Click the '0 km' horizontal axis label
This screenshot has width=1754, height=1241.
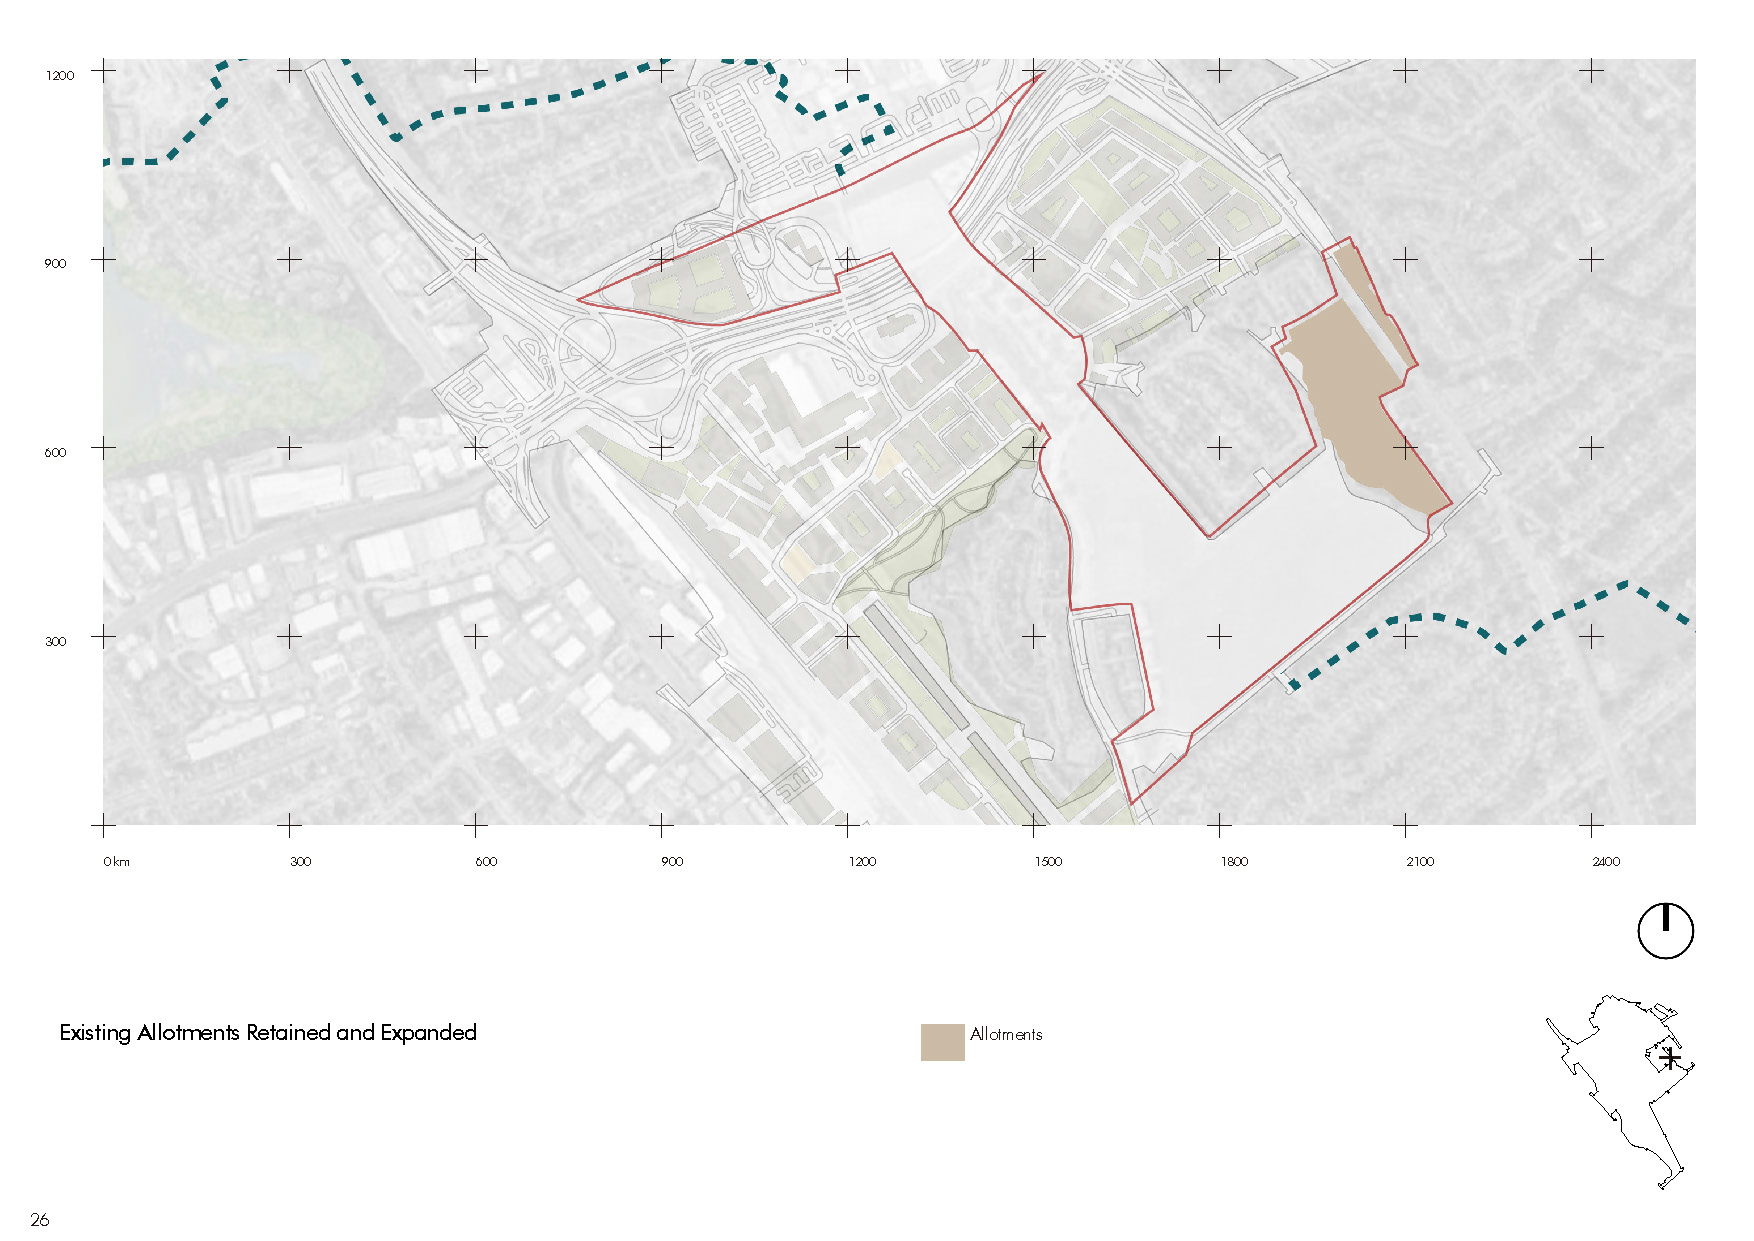[116, 861]
